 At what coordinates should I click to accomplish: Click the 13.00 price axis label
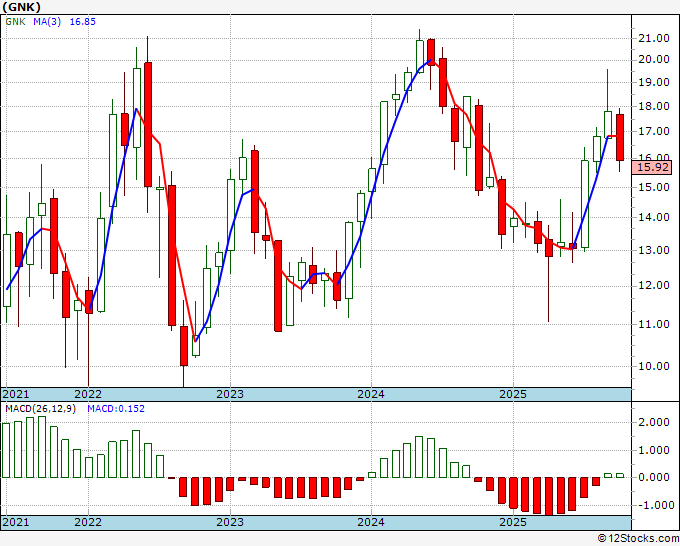click(654, 250)
